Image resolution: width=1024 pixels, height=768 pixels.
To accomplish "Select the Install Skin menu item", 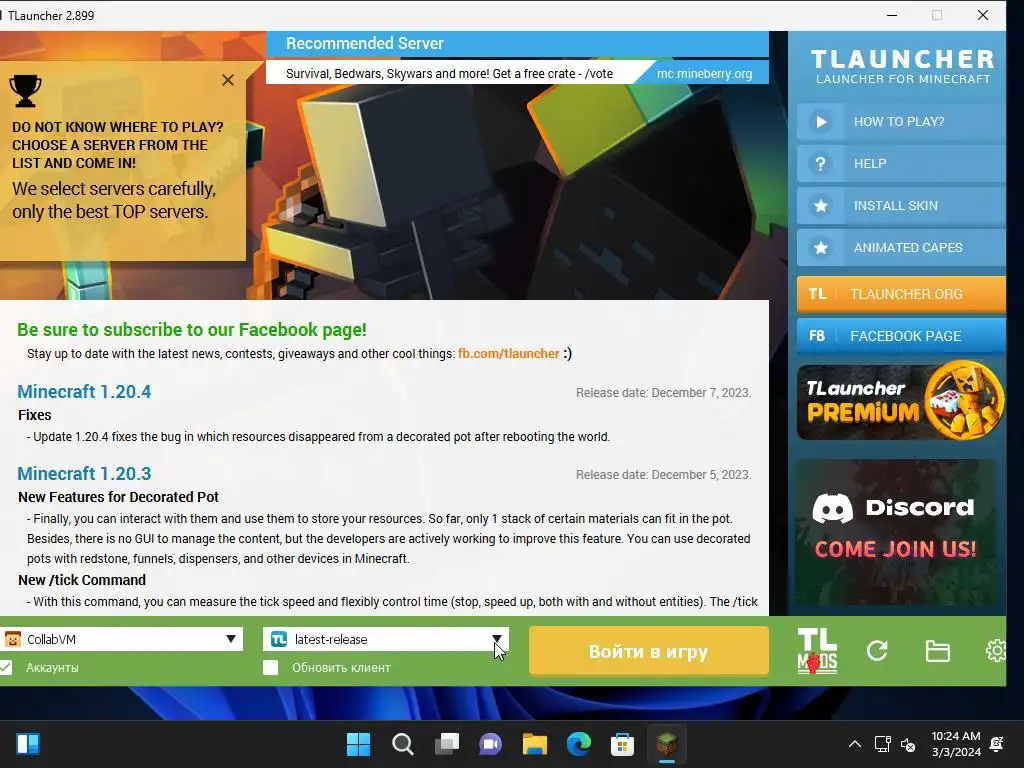I will point(901,206).
